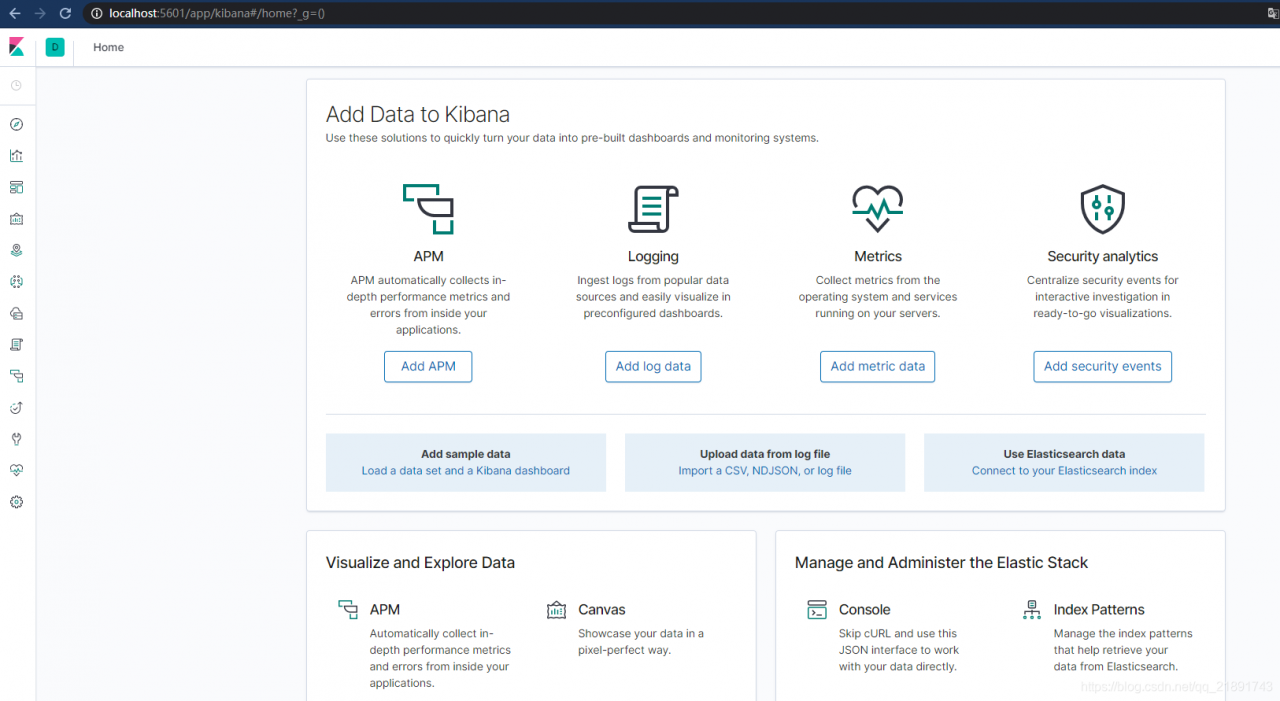
Task: Click the Metrics title text
Action: (878, 257)
